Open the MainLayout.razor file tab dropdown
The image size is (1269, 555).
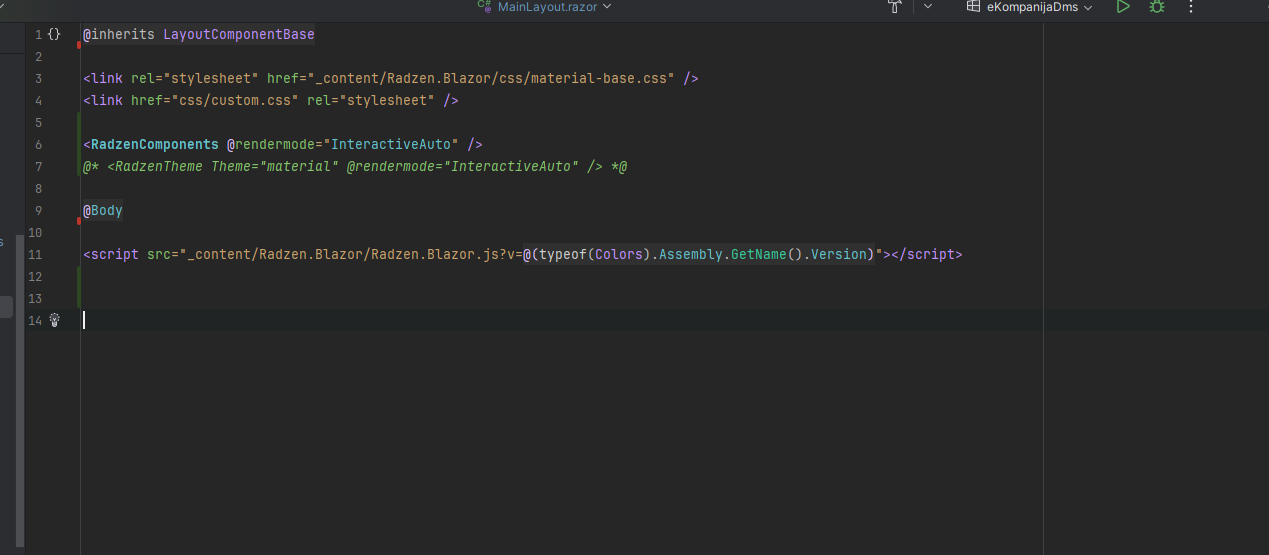(x=544, y=6)
